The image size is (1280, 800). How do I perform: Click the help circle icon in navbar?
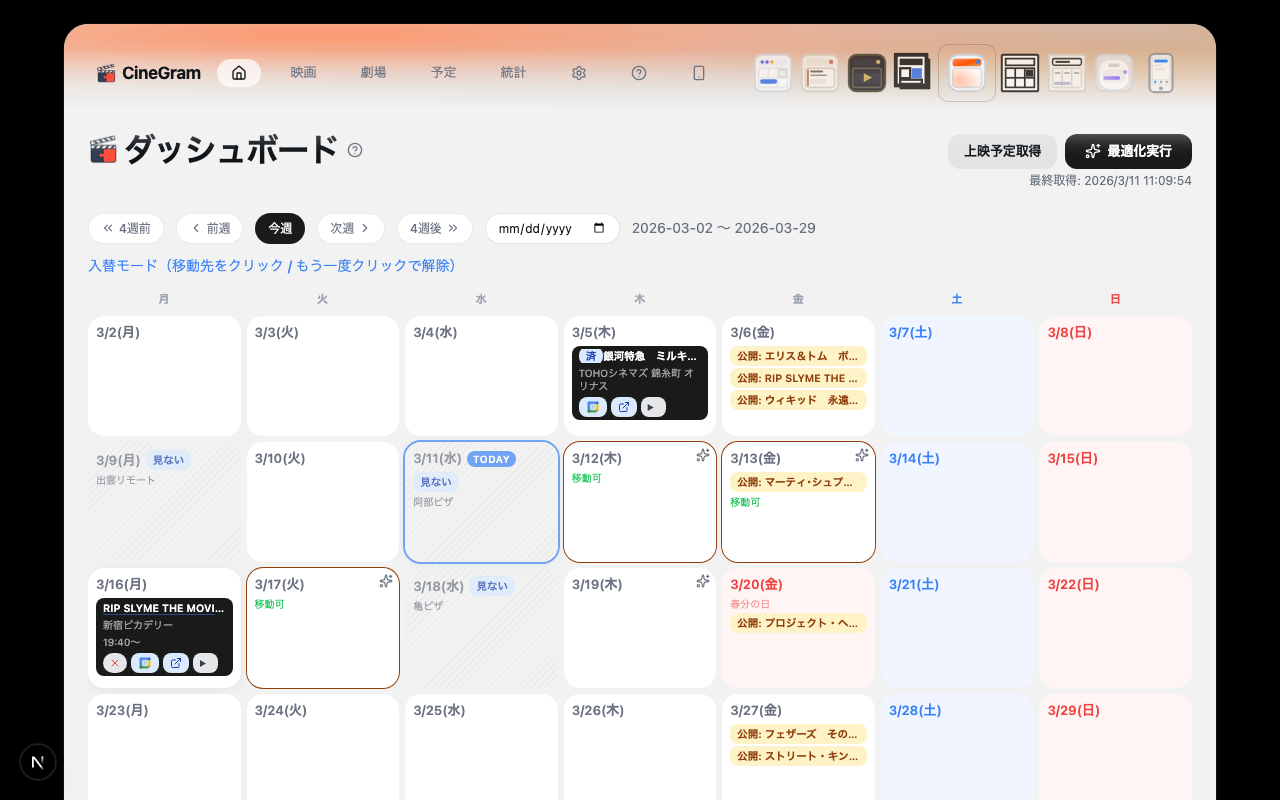click(x=639, y=73)
